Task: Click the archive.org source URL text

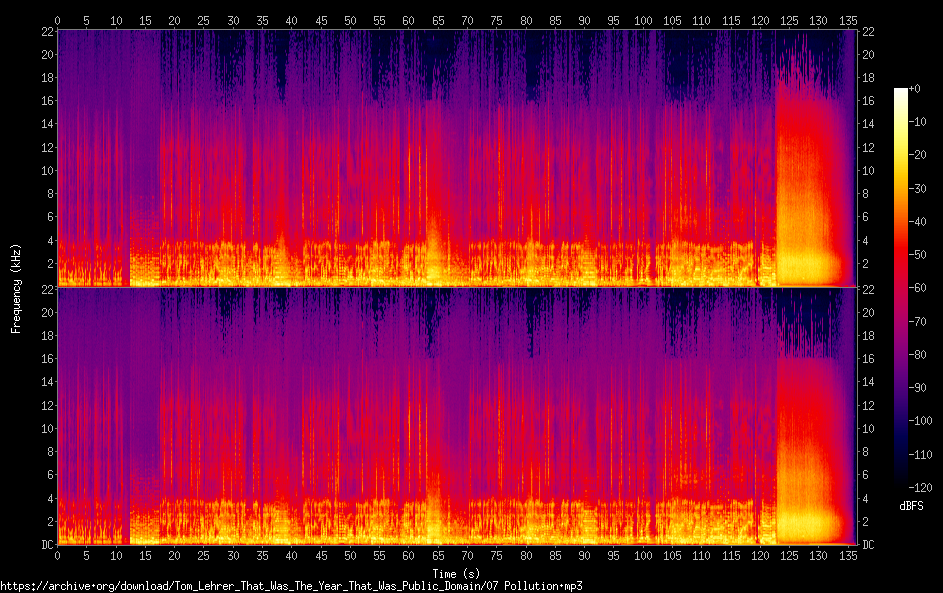Action: coord(291,586)
